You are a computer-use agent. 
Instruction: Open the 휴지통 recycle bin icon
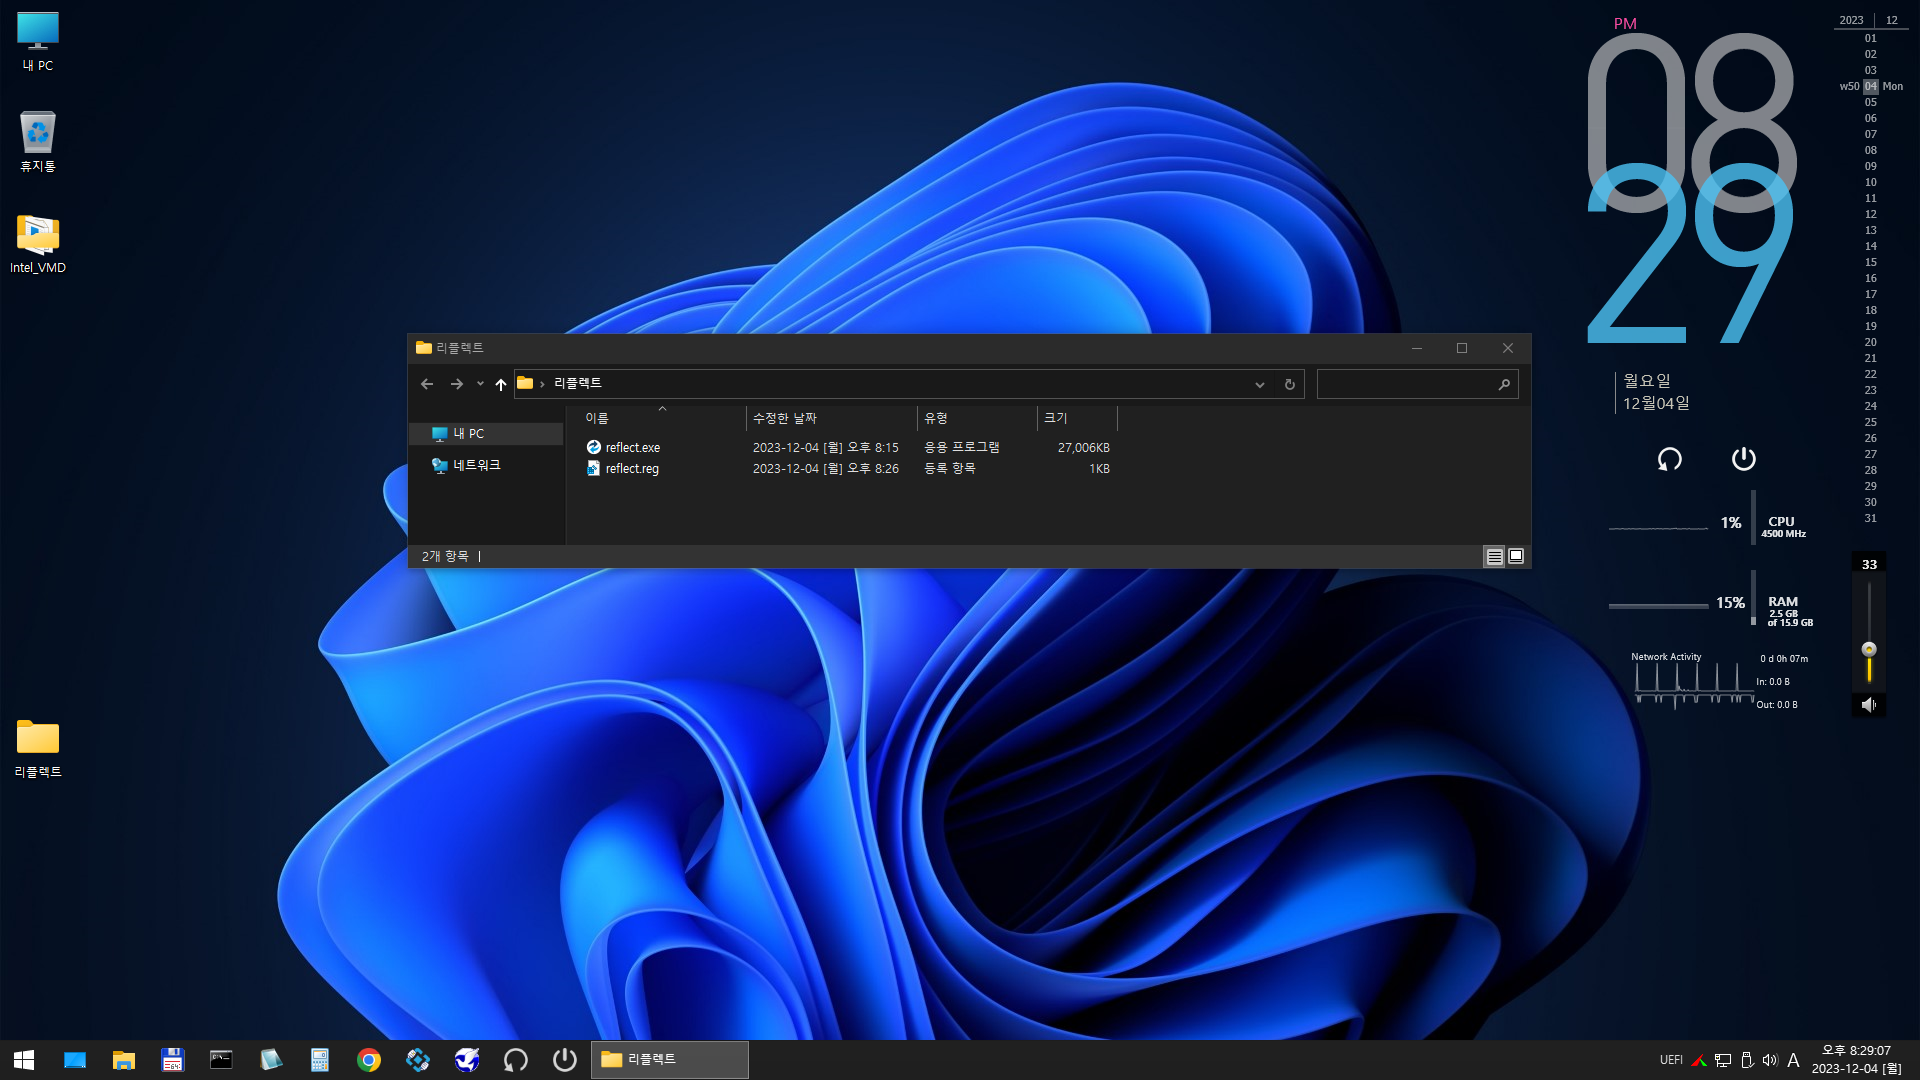[38, 142]
